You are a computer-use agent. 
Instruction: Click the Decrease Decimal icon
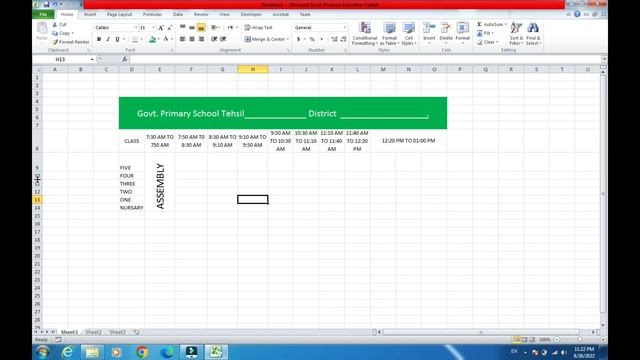click(x=343, y=39)
